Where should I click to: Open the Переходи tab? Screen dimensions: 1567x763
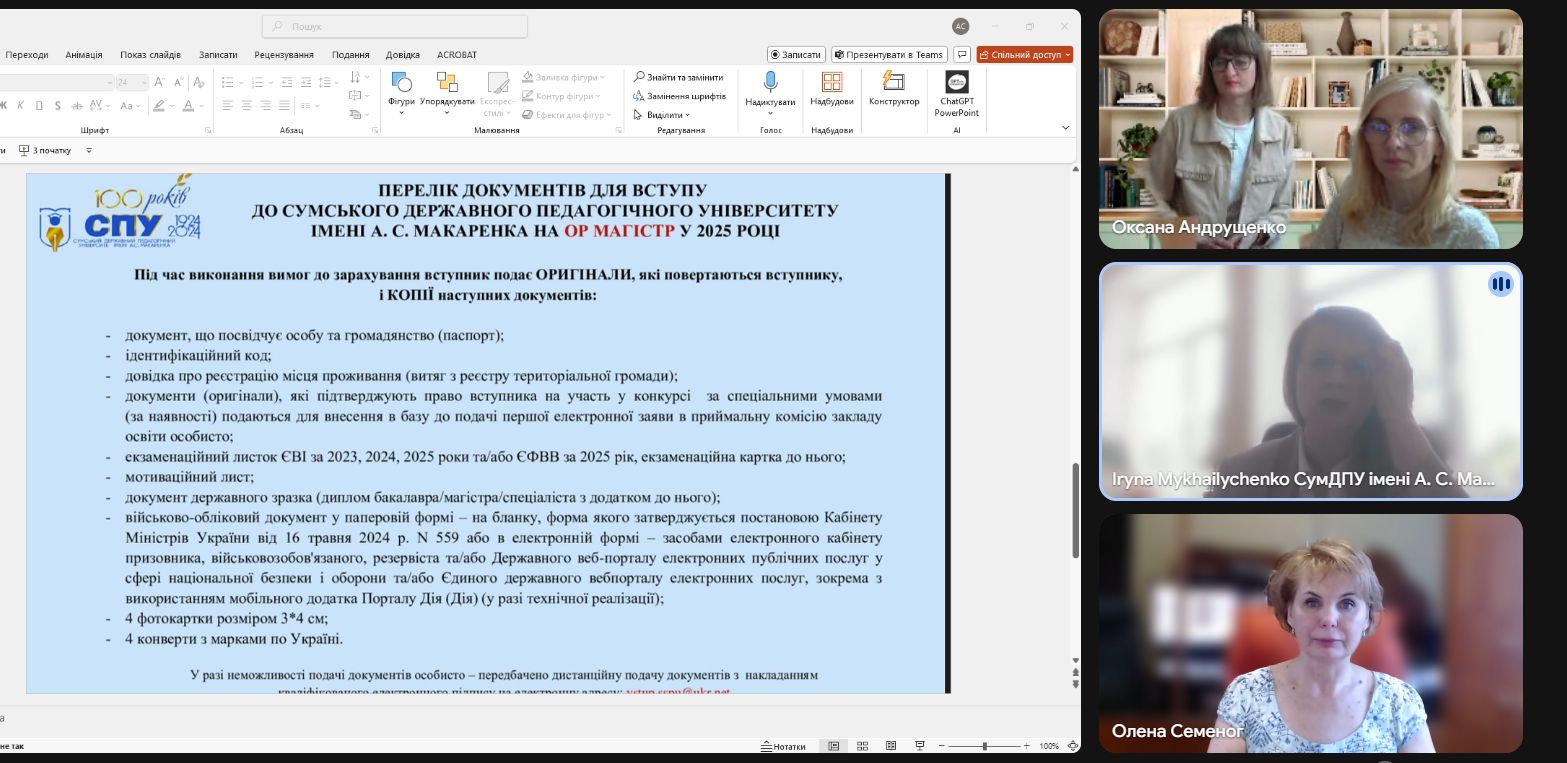27,54
